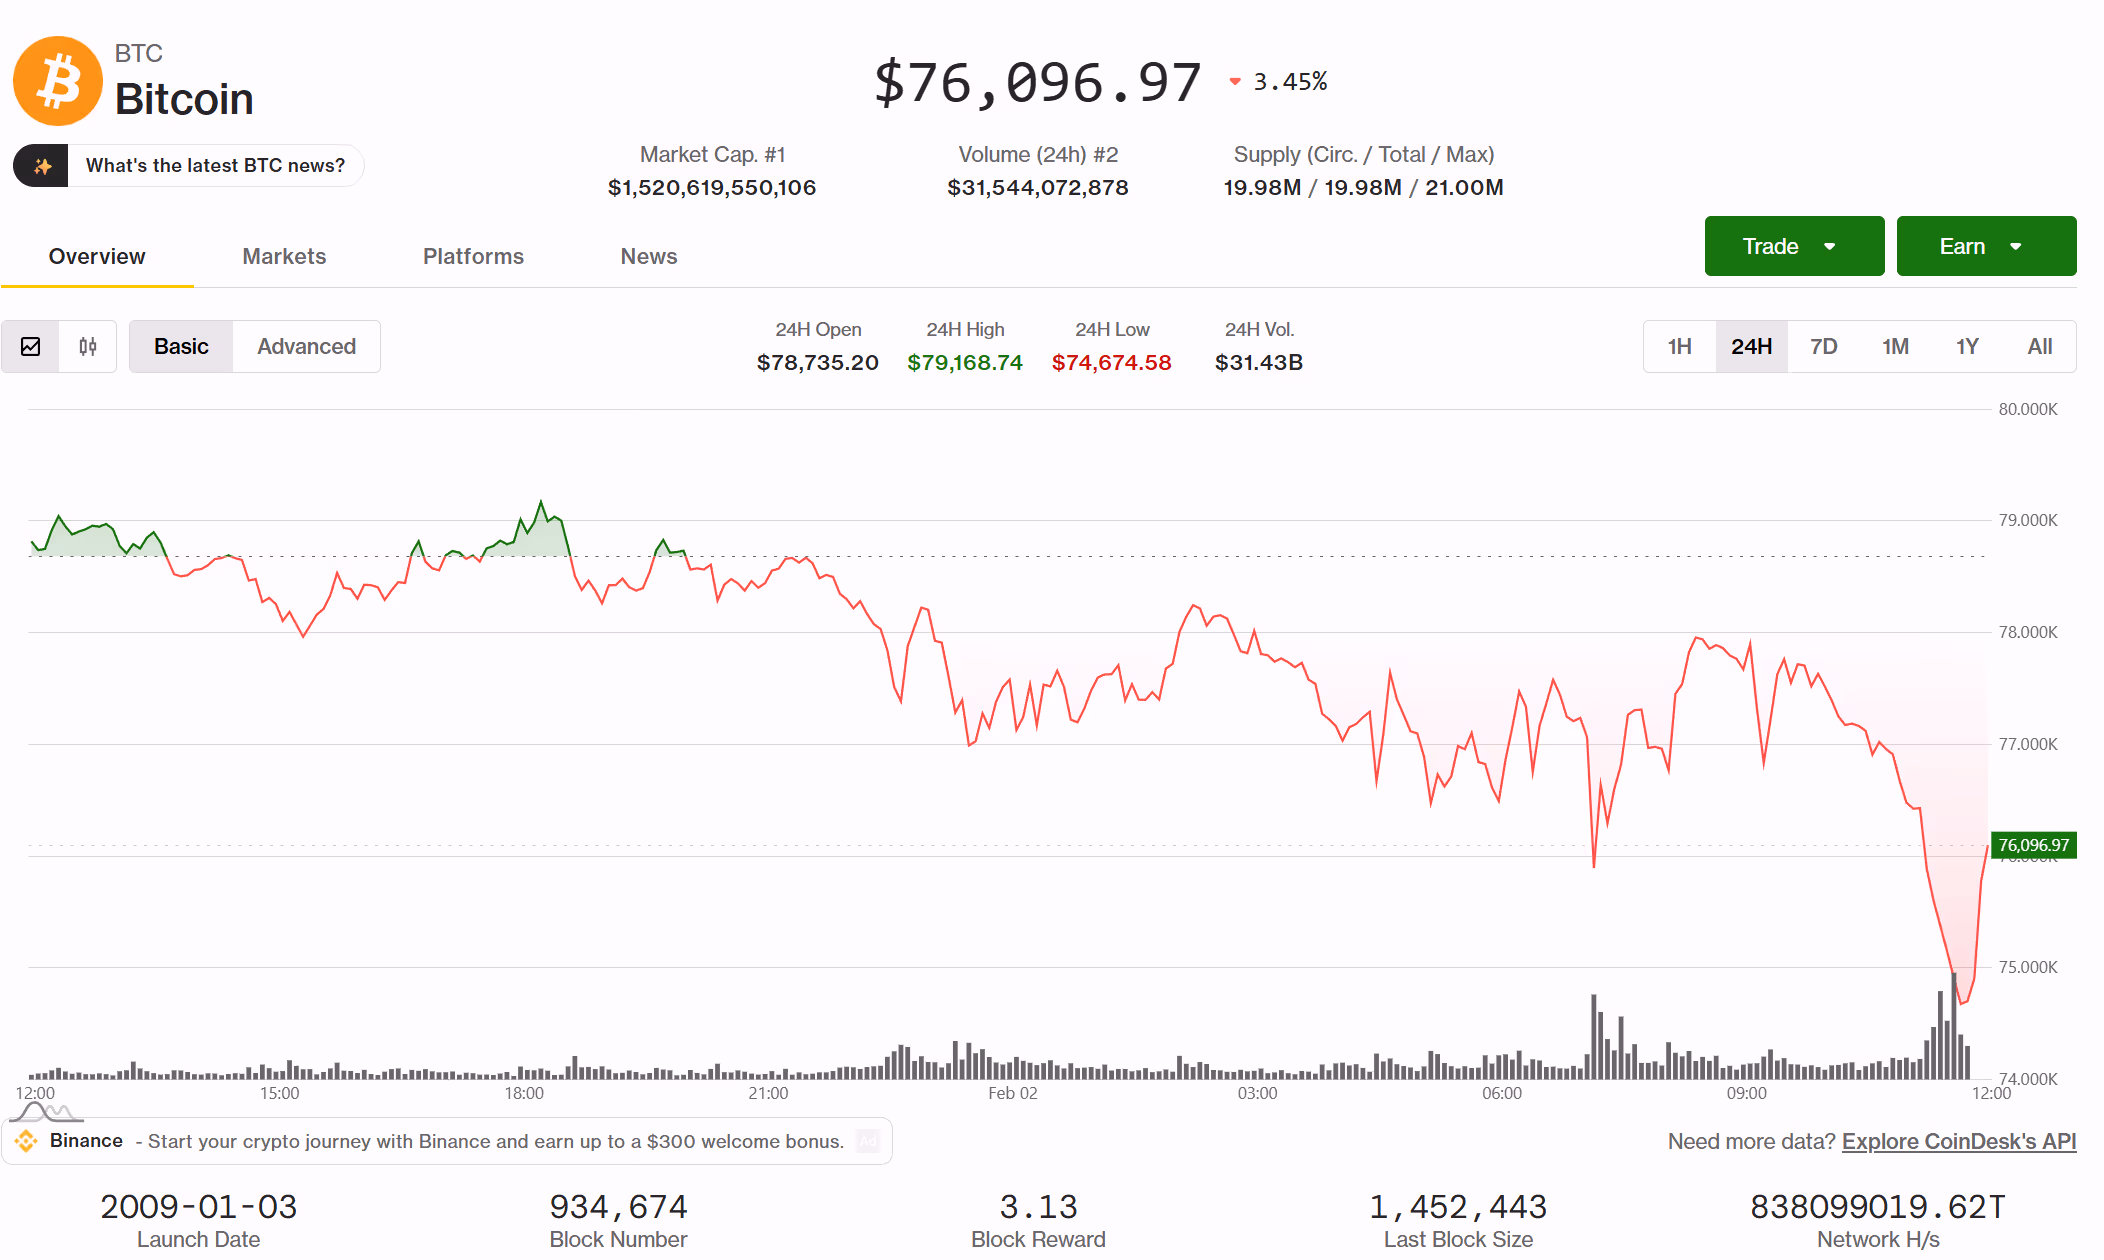Open Explore CoinDesk's API link

tap(1958, 1141)
